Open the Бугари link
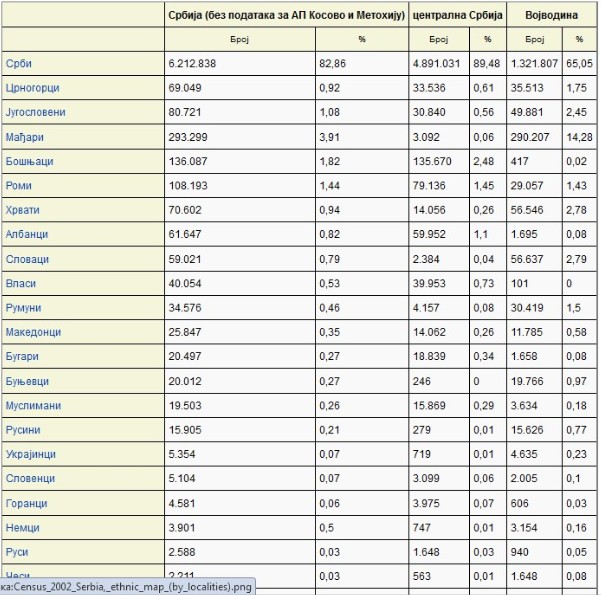 pos(22,356)
